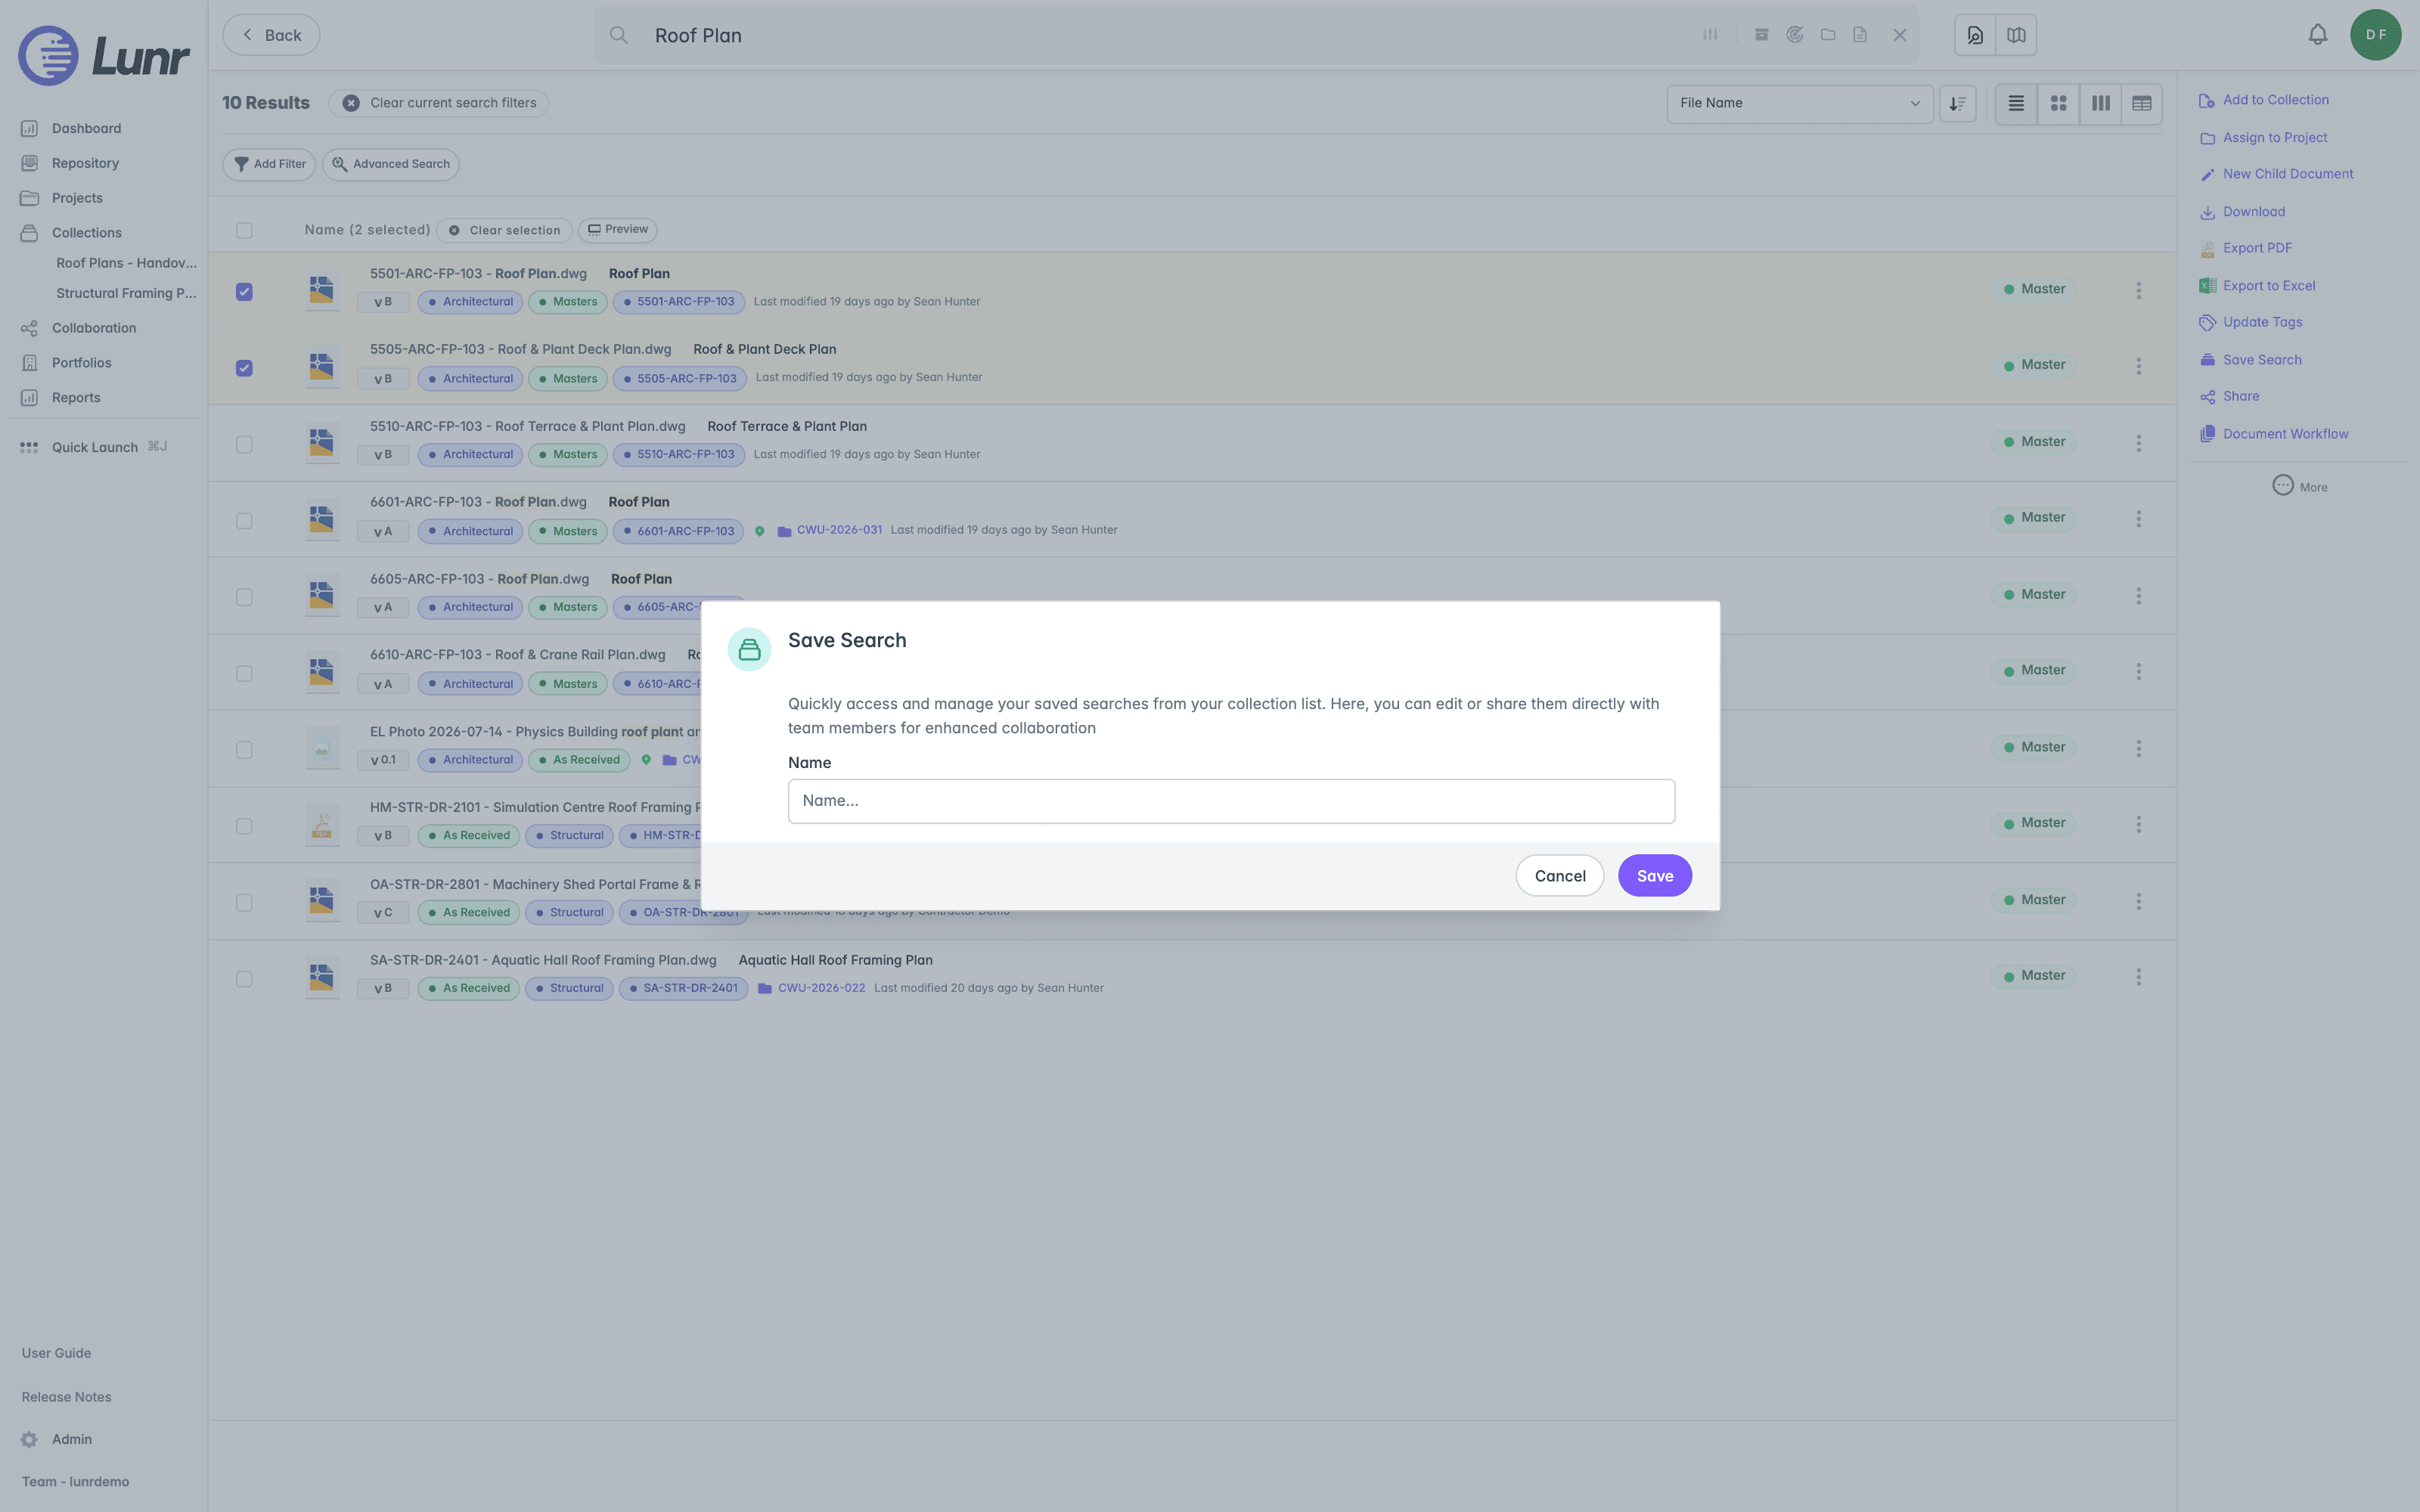Click the document icon in search bar

[1860, 35]
